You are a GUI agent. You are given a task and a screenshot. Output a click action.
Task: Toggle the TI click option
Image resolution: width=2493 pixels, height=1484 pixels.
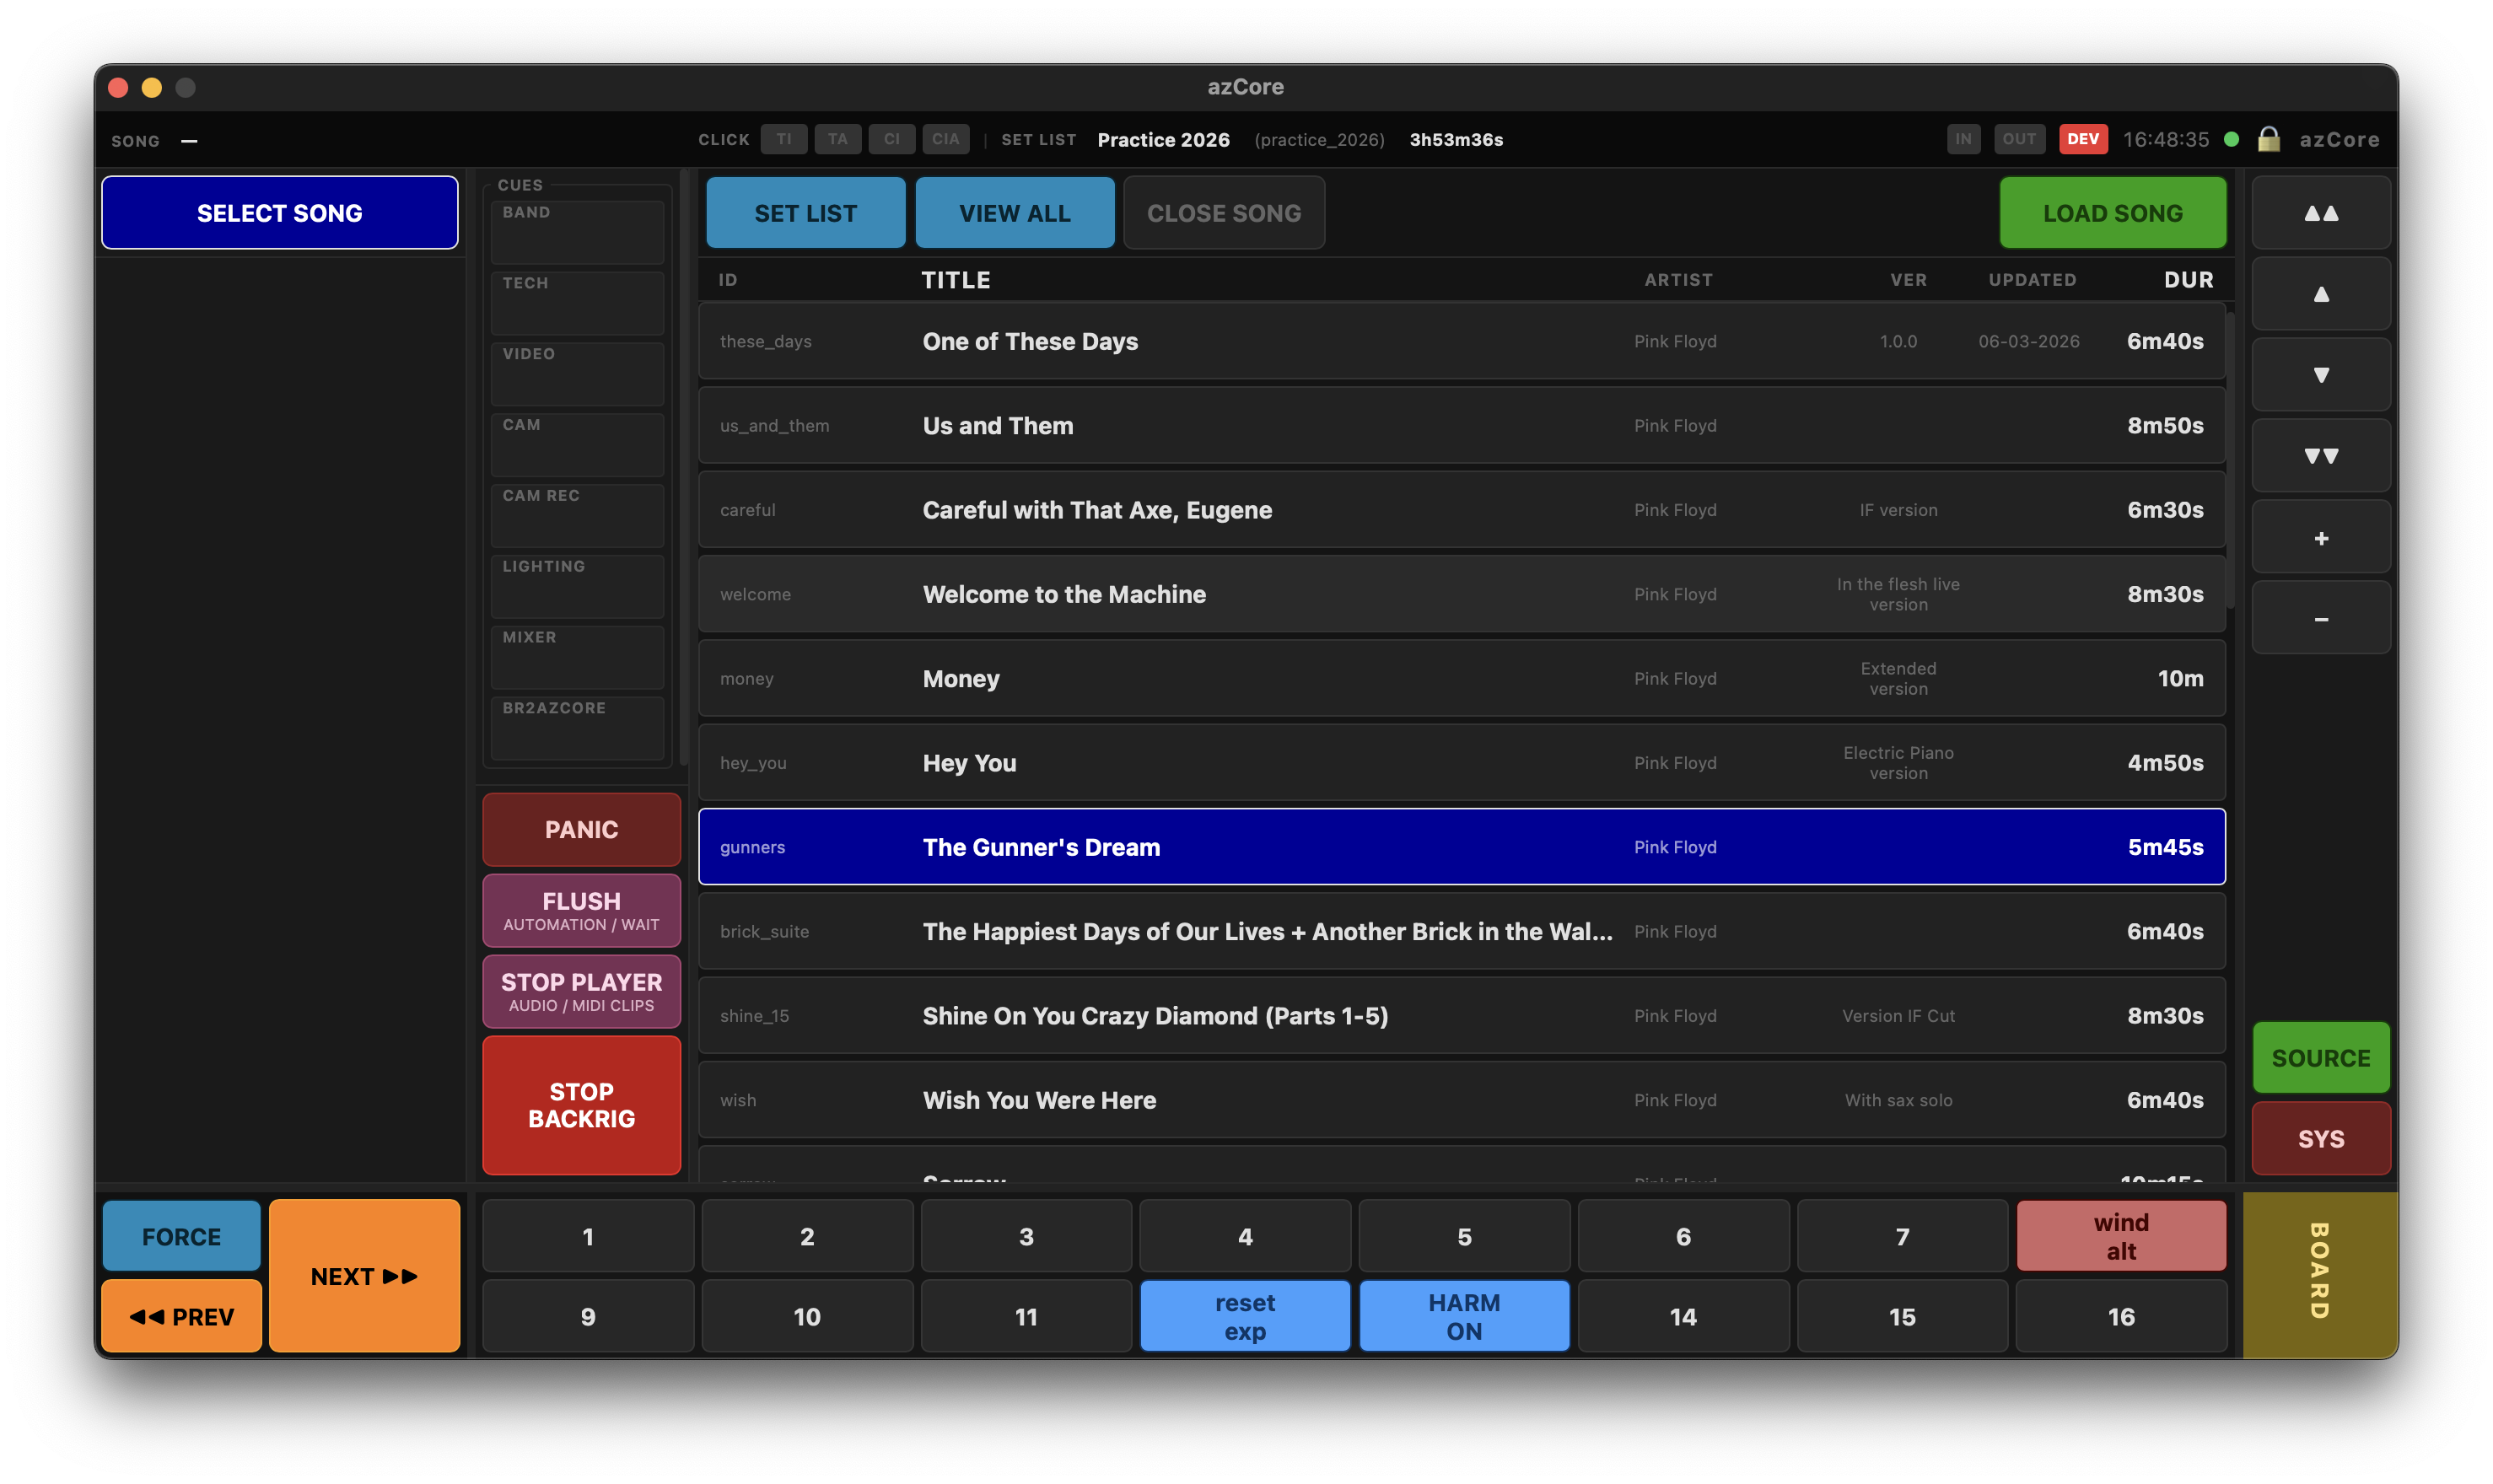click(x=784, y=139)
